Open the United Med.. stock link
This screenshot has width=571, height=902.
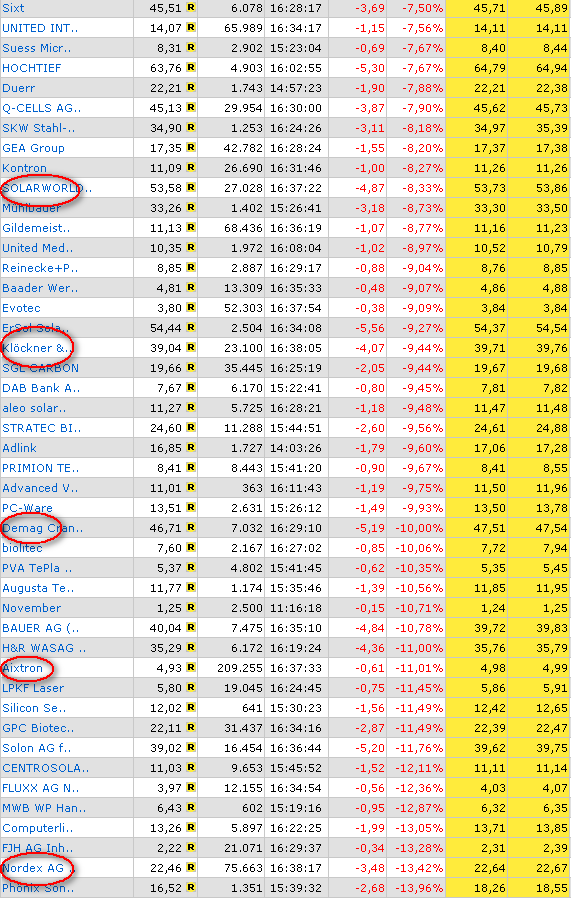point(38,249)
